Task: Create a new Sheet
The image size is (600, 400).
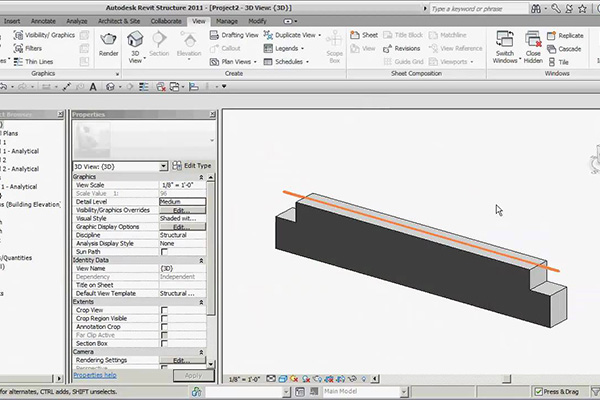Action: 364,35
